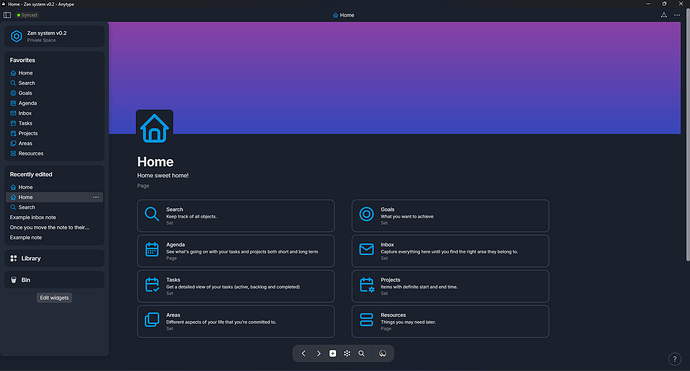Viewport: 690px width, 371px height.
Task: Click the 'Home sweet home!' description
Action: pos(163,176)
